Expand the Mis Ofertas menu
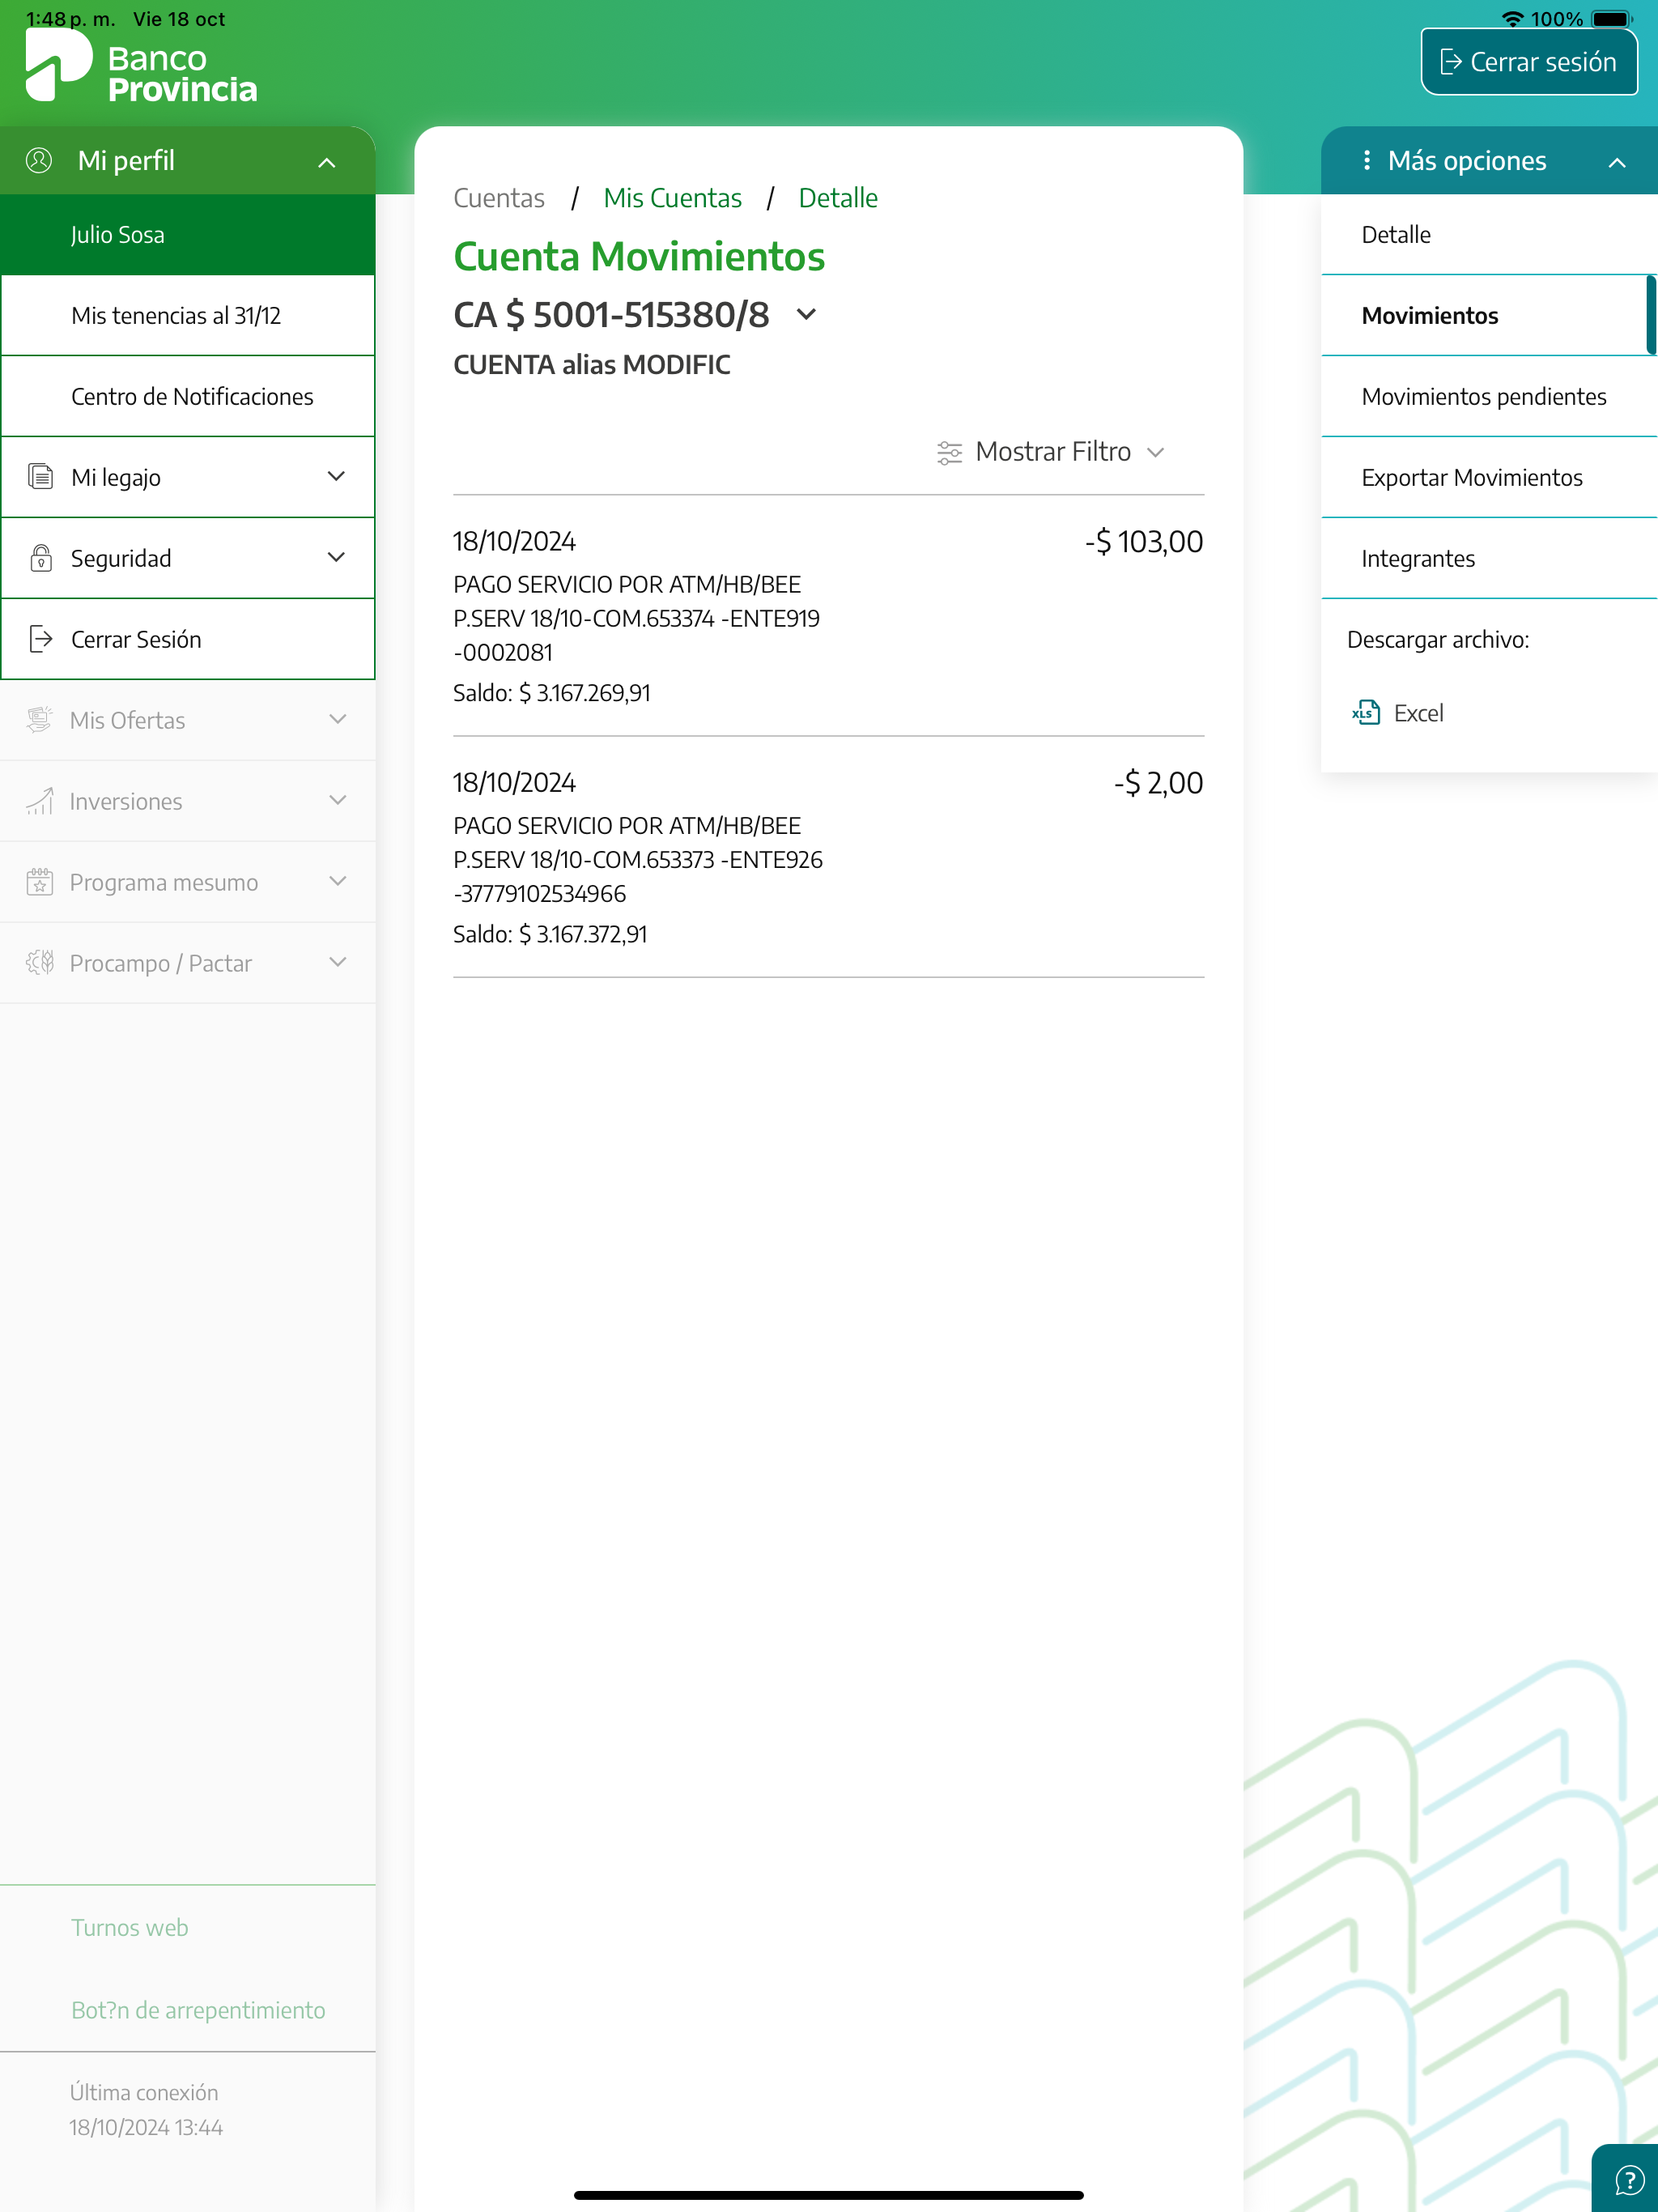This screenshot has height=2212, width=1658. pos(337,720)
